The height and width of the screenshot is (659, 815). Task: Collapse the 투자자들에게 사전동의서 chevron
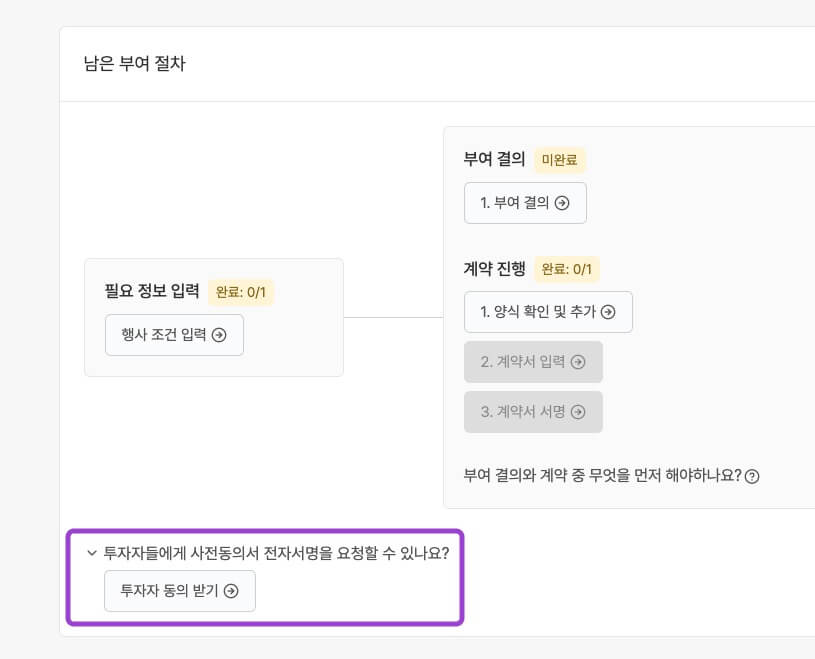pos(91,552)
